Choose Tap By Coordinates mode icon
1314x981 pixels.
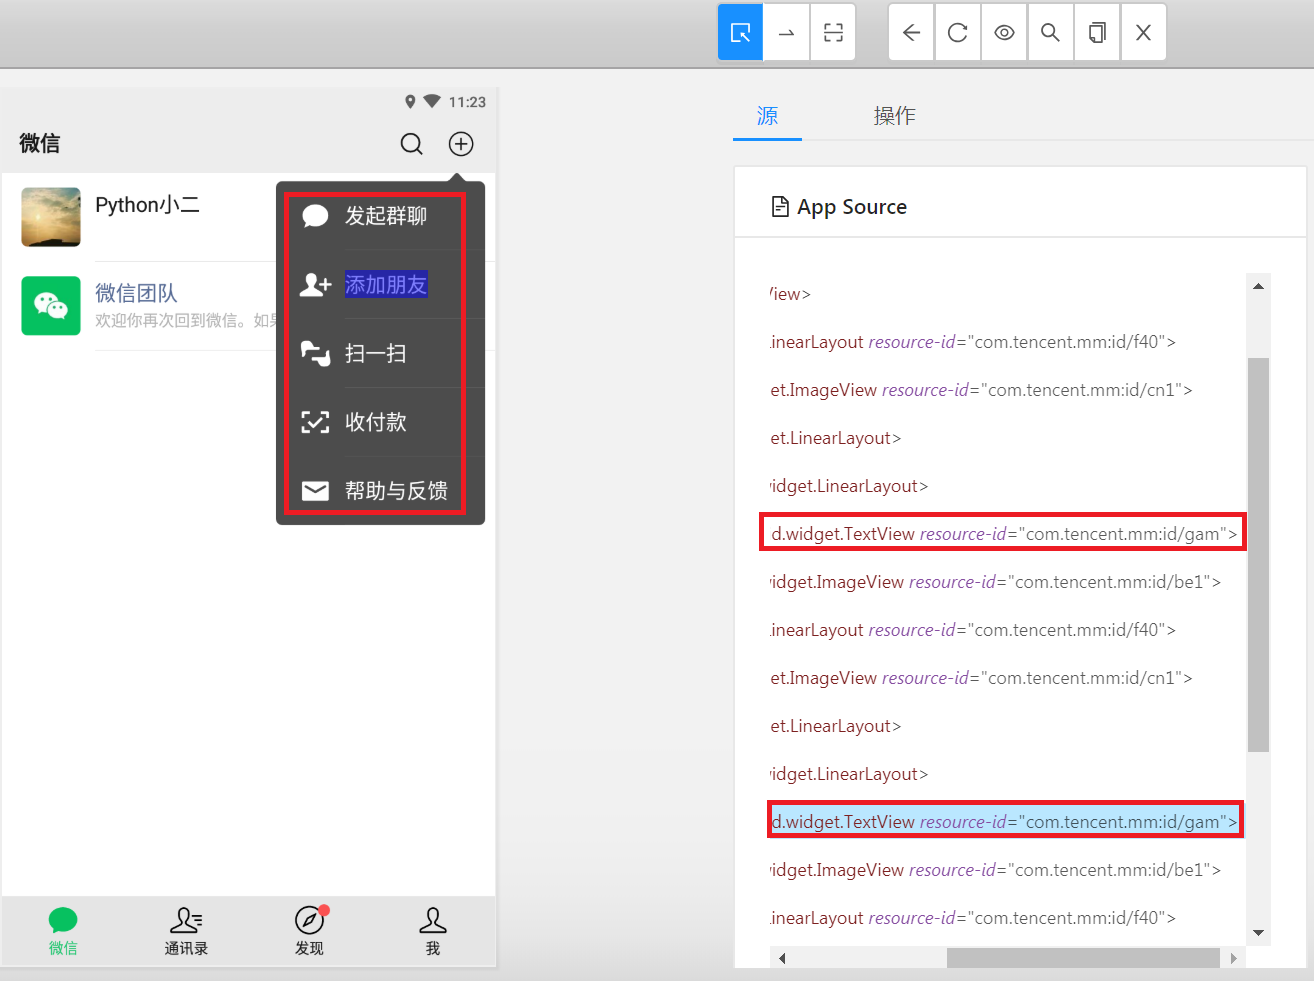(833, 33)
